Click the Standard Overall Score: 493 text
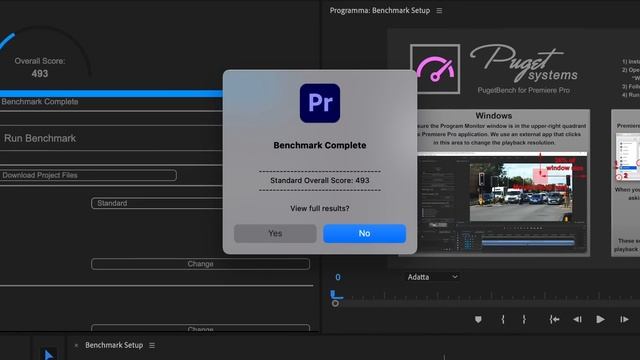The image size is (640, 360). pyautogui.click(x=320, y=180)
